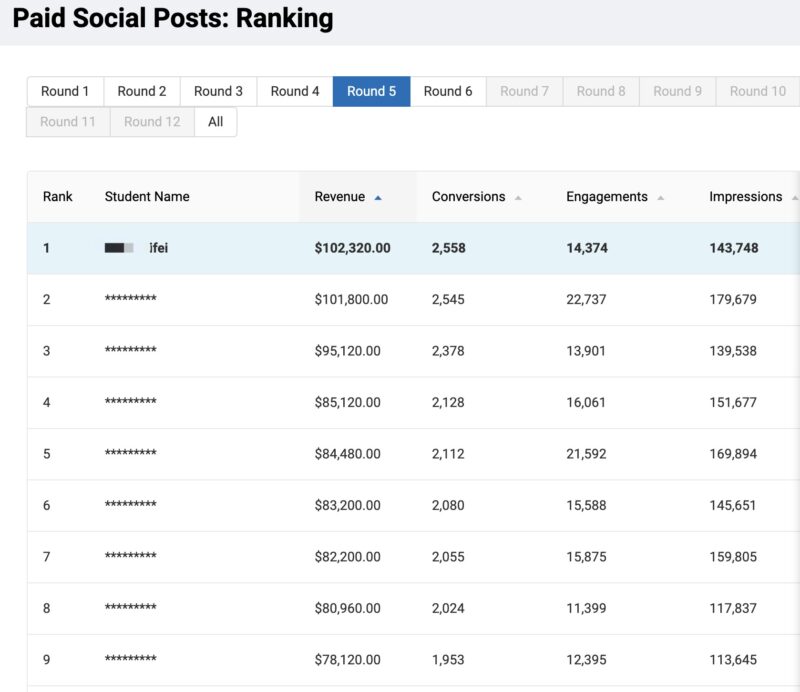
Task: Select revenue cell $80,960.00
Action: pyautogui.click(x=347, y=608)
